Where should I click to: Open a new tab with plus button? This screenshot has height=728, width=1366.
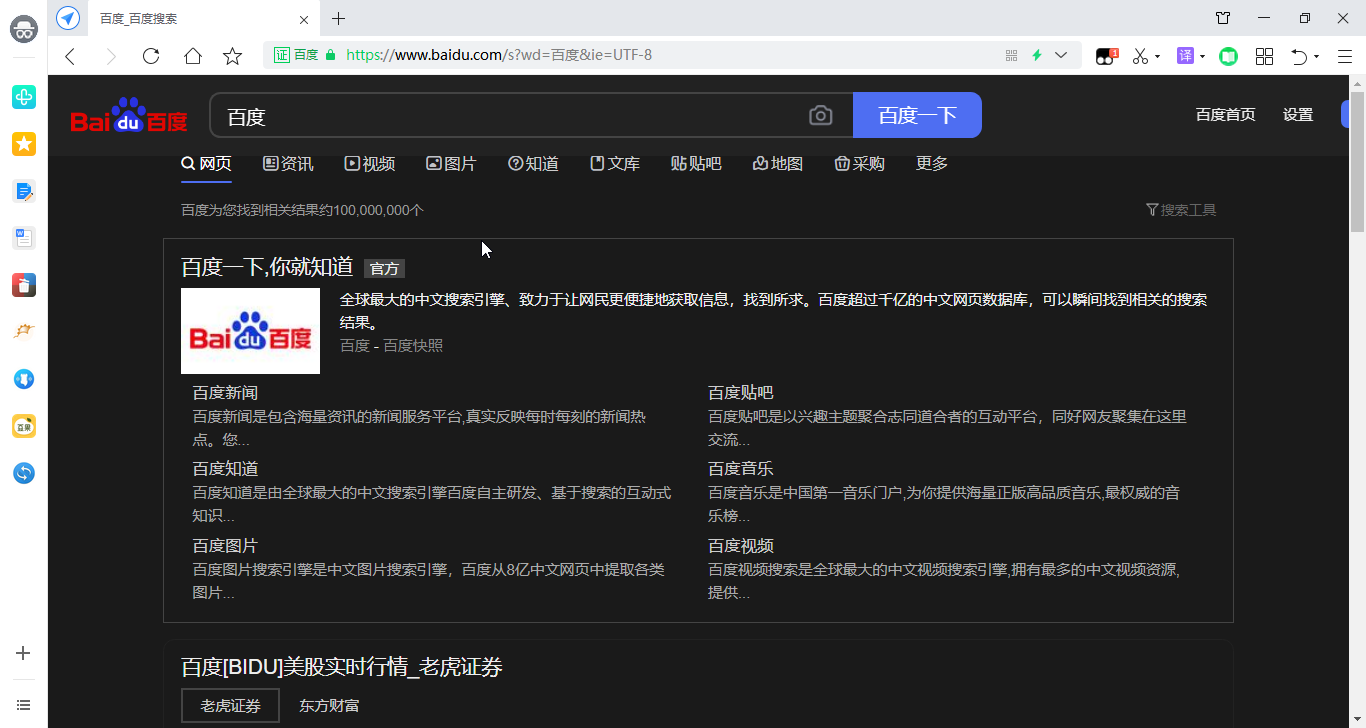pos(339,18)
